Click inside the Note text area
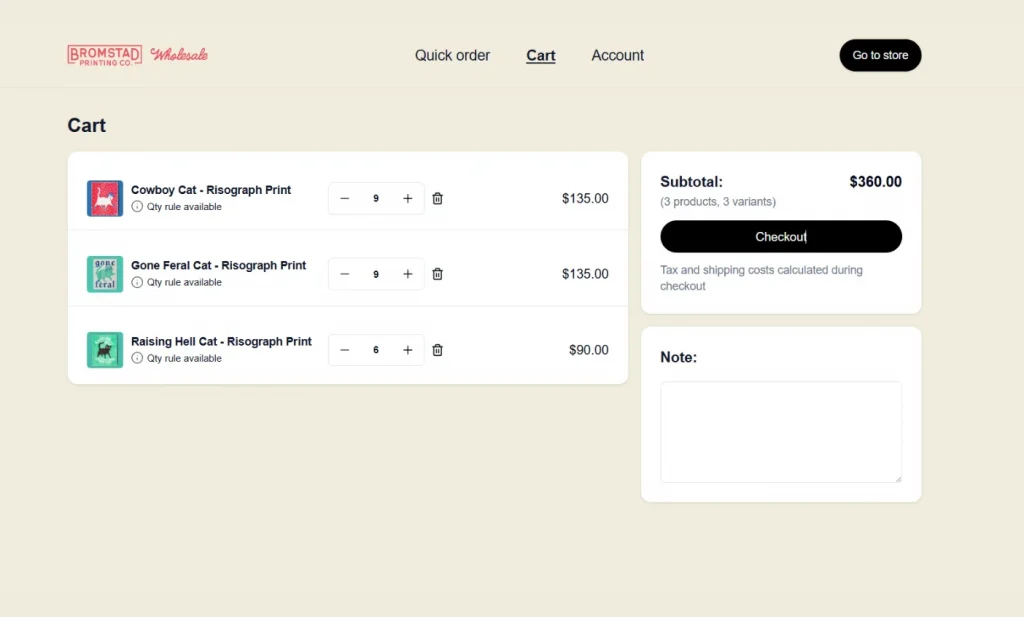The width and height of the screenshot is (1024, 617). coord(780,431)
